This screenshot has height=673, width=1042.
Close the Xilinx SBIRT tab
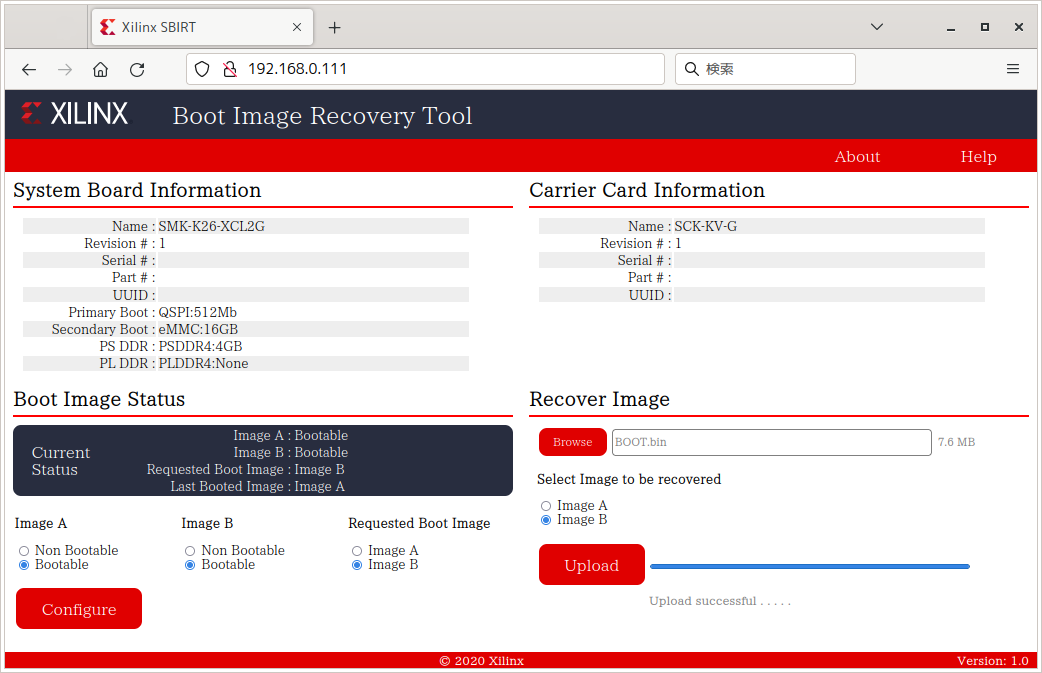[297, 27]
